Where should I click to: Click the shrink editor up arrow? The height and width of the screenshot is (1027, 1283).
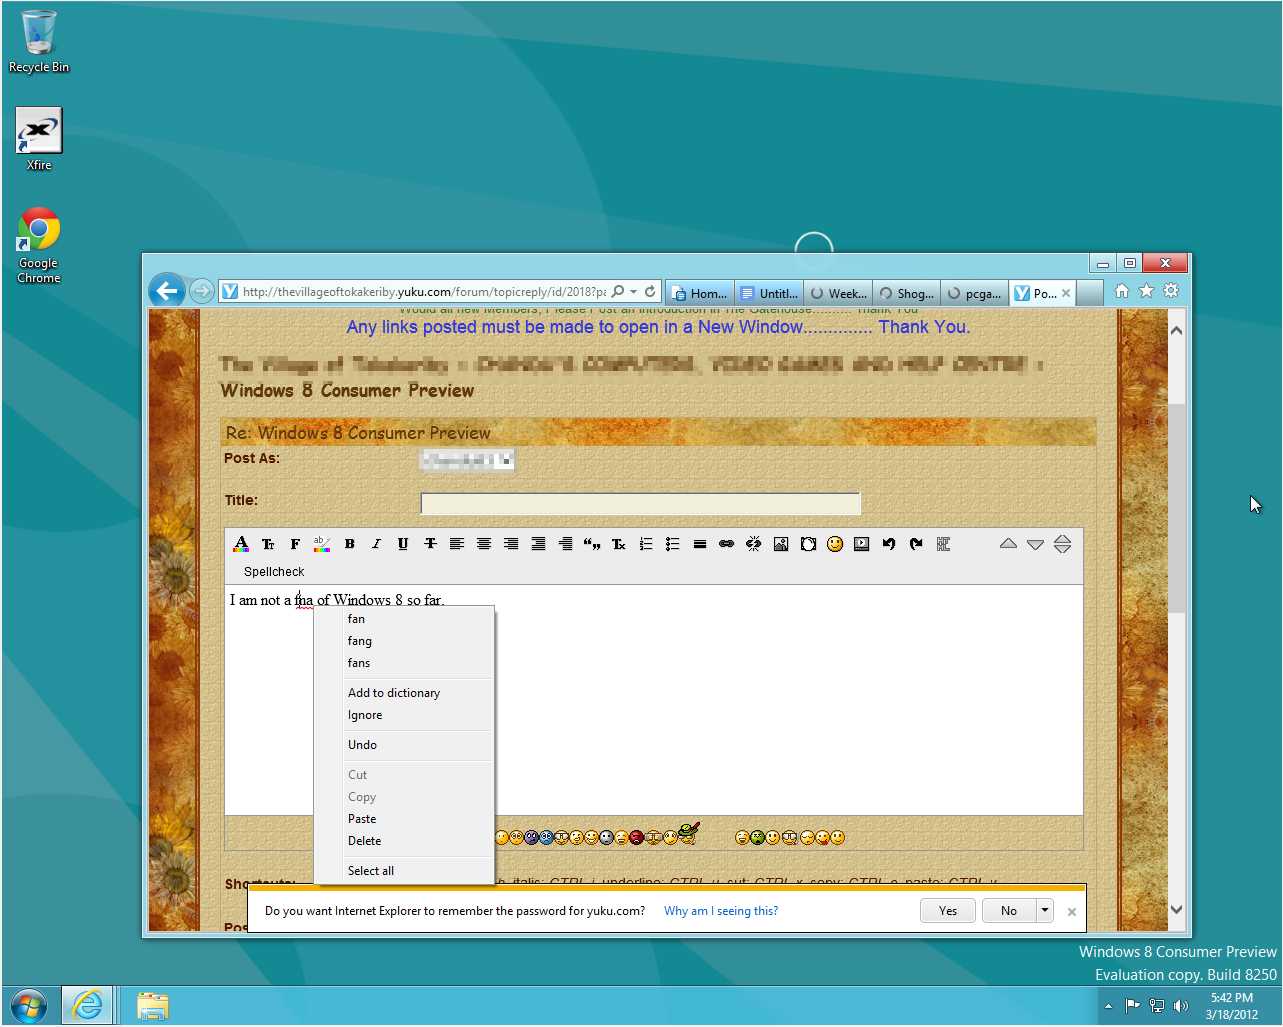tap(1008, 544)
